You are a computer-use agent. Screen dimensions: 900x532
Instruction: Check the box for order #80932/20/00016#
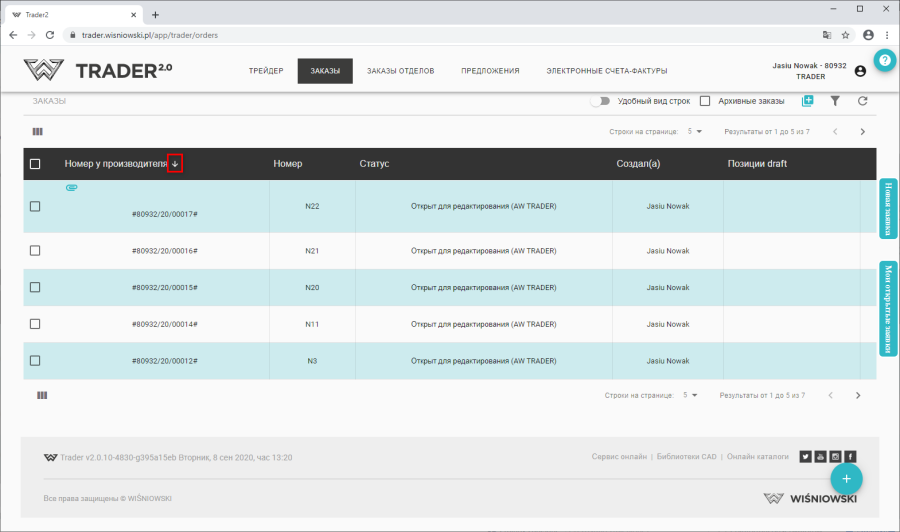35,251
